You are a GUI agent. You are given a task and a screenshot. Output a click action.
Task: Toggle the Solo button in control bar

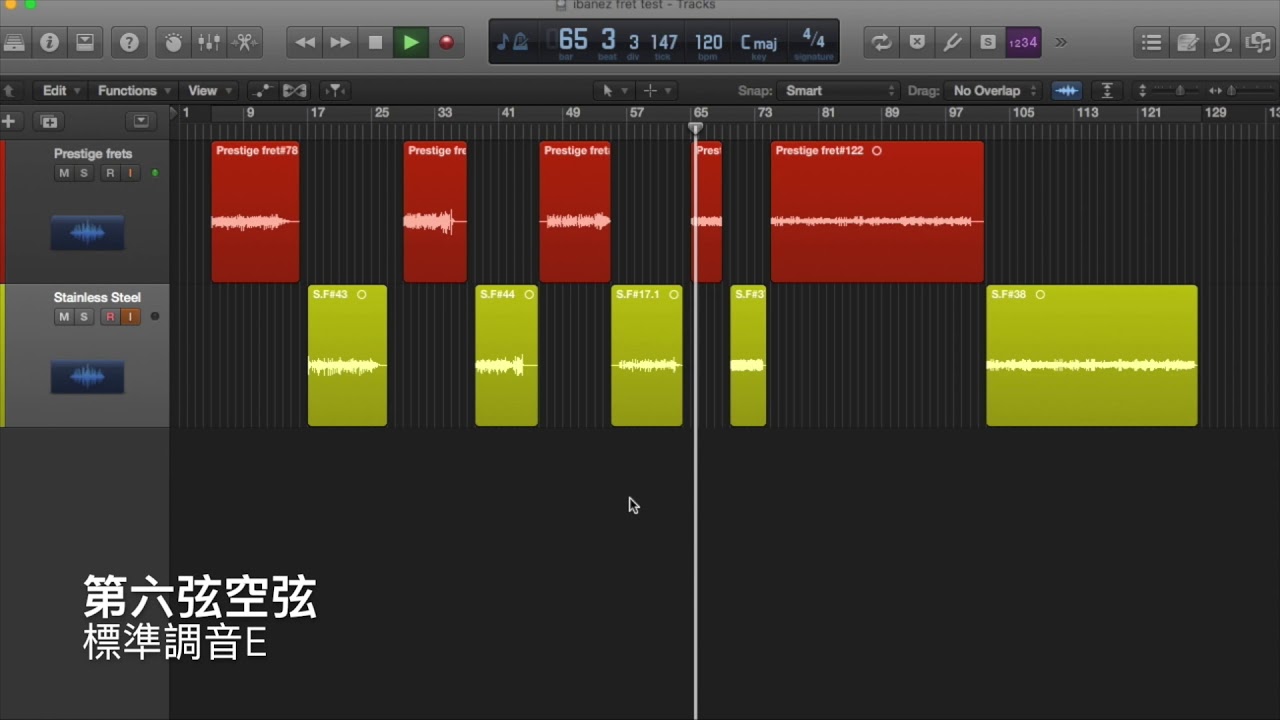(x=988, y=42)
